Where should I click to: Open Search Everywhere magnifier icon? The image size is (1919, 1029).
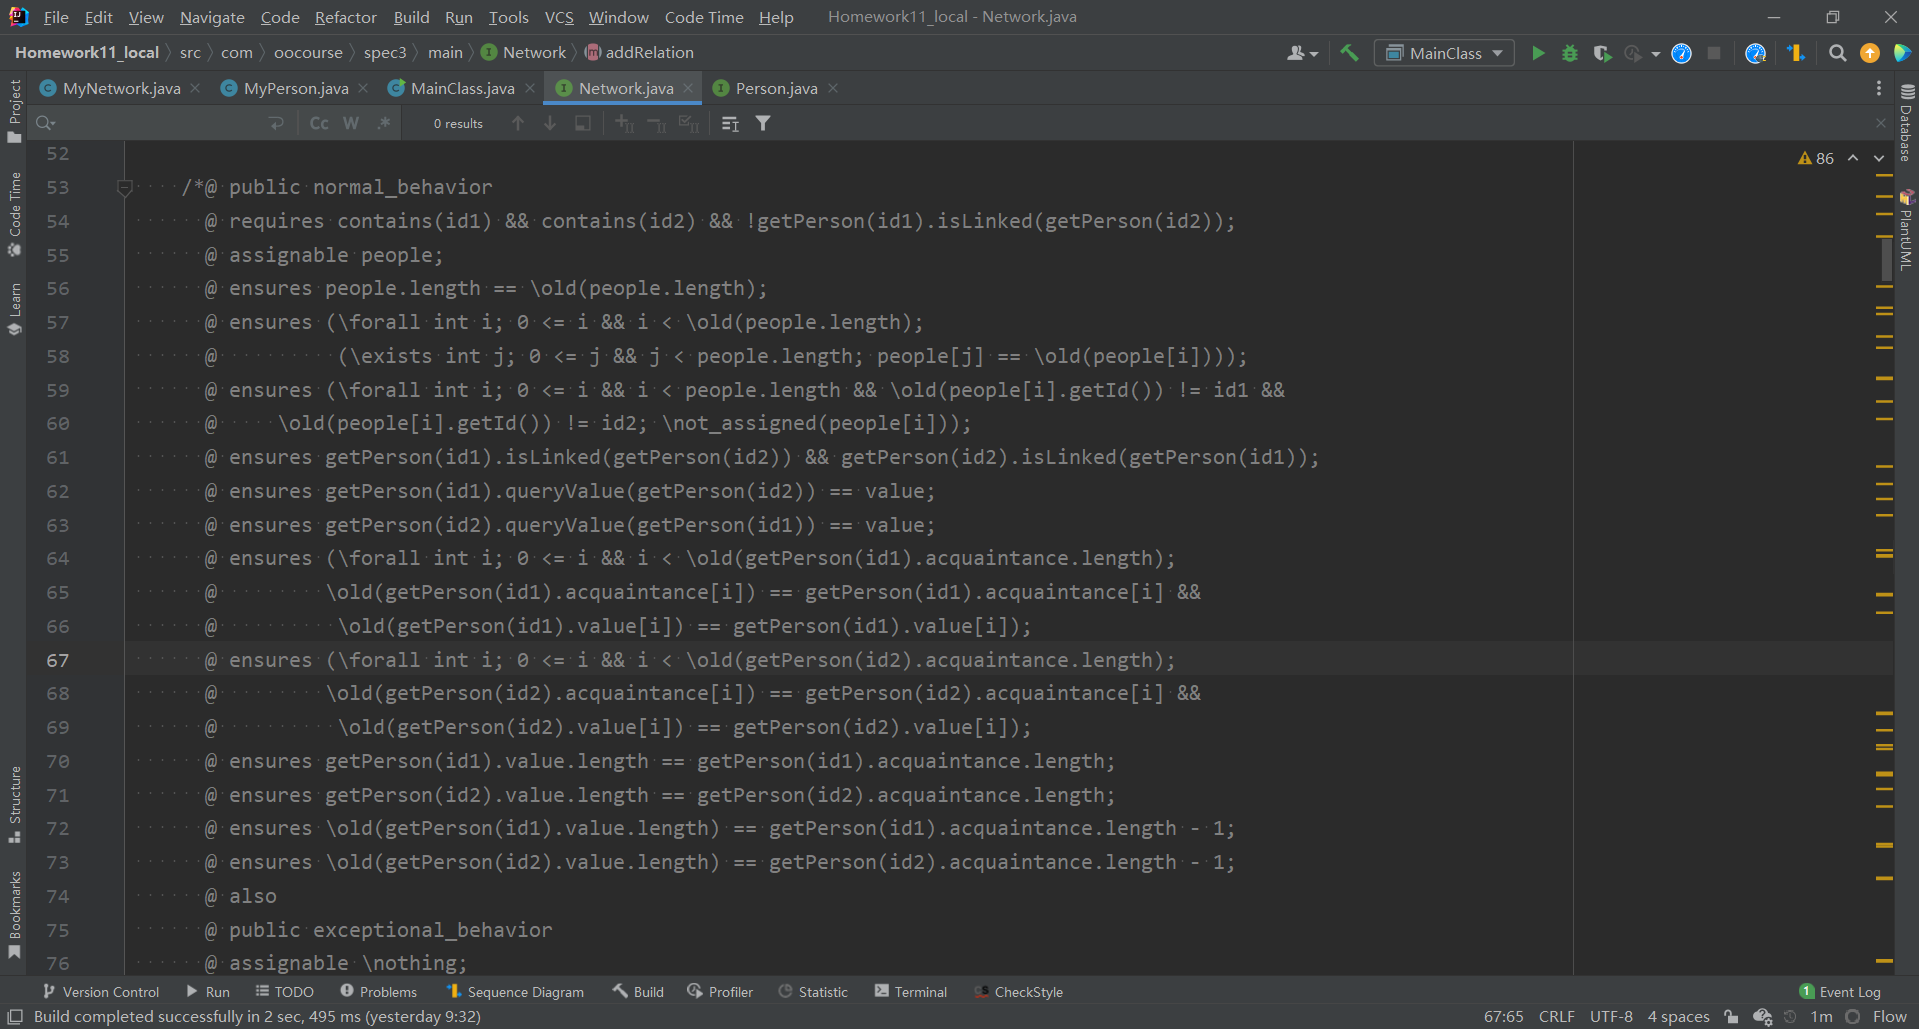[1837, 53]
